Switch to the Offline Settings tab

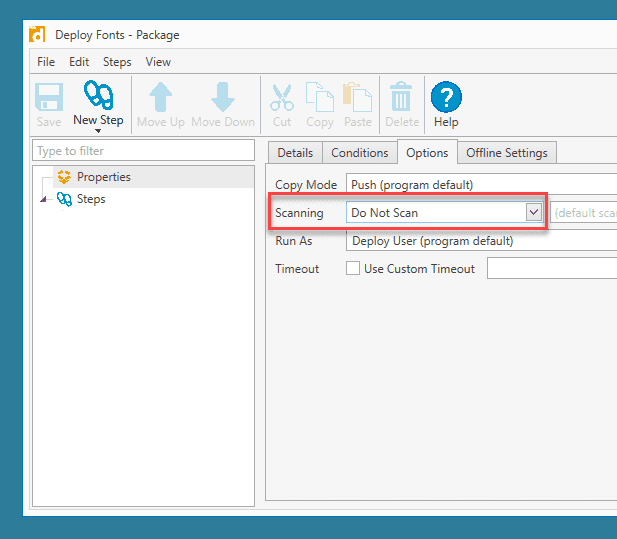coord(507,153)
